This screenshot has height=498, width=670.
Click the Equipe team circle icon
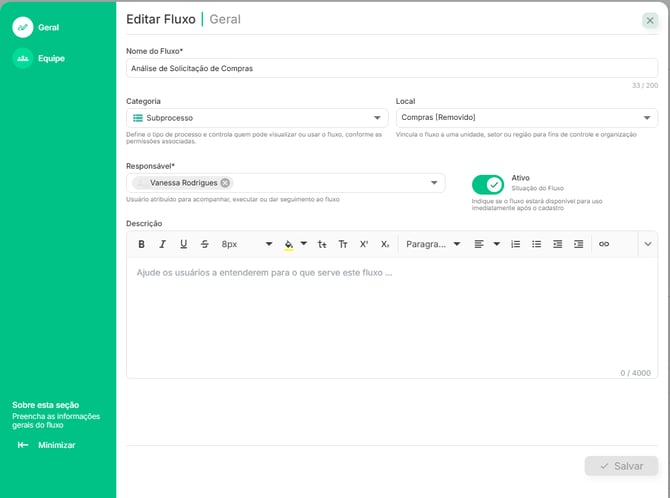23,58
